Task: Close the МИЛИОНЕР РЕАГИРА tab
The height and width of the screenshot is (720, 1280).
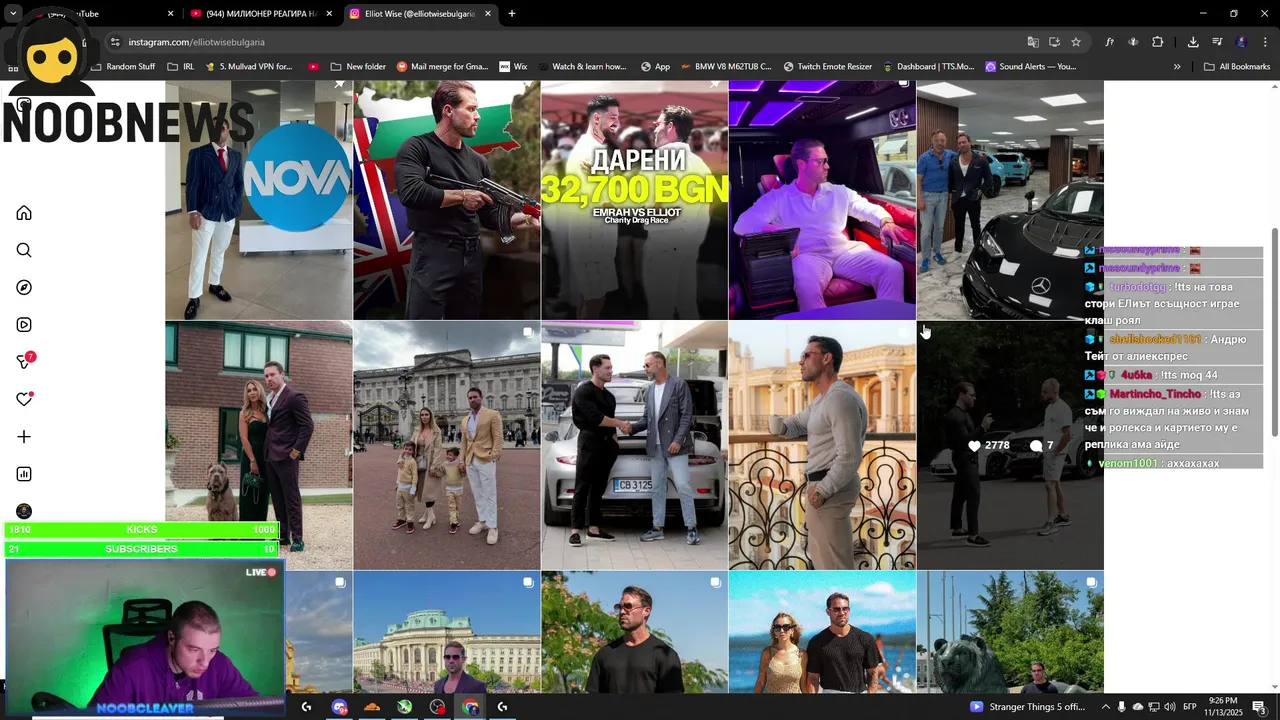Action: [329, 14]
